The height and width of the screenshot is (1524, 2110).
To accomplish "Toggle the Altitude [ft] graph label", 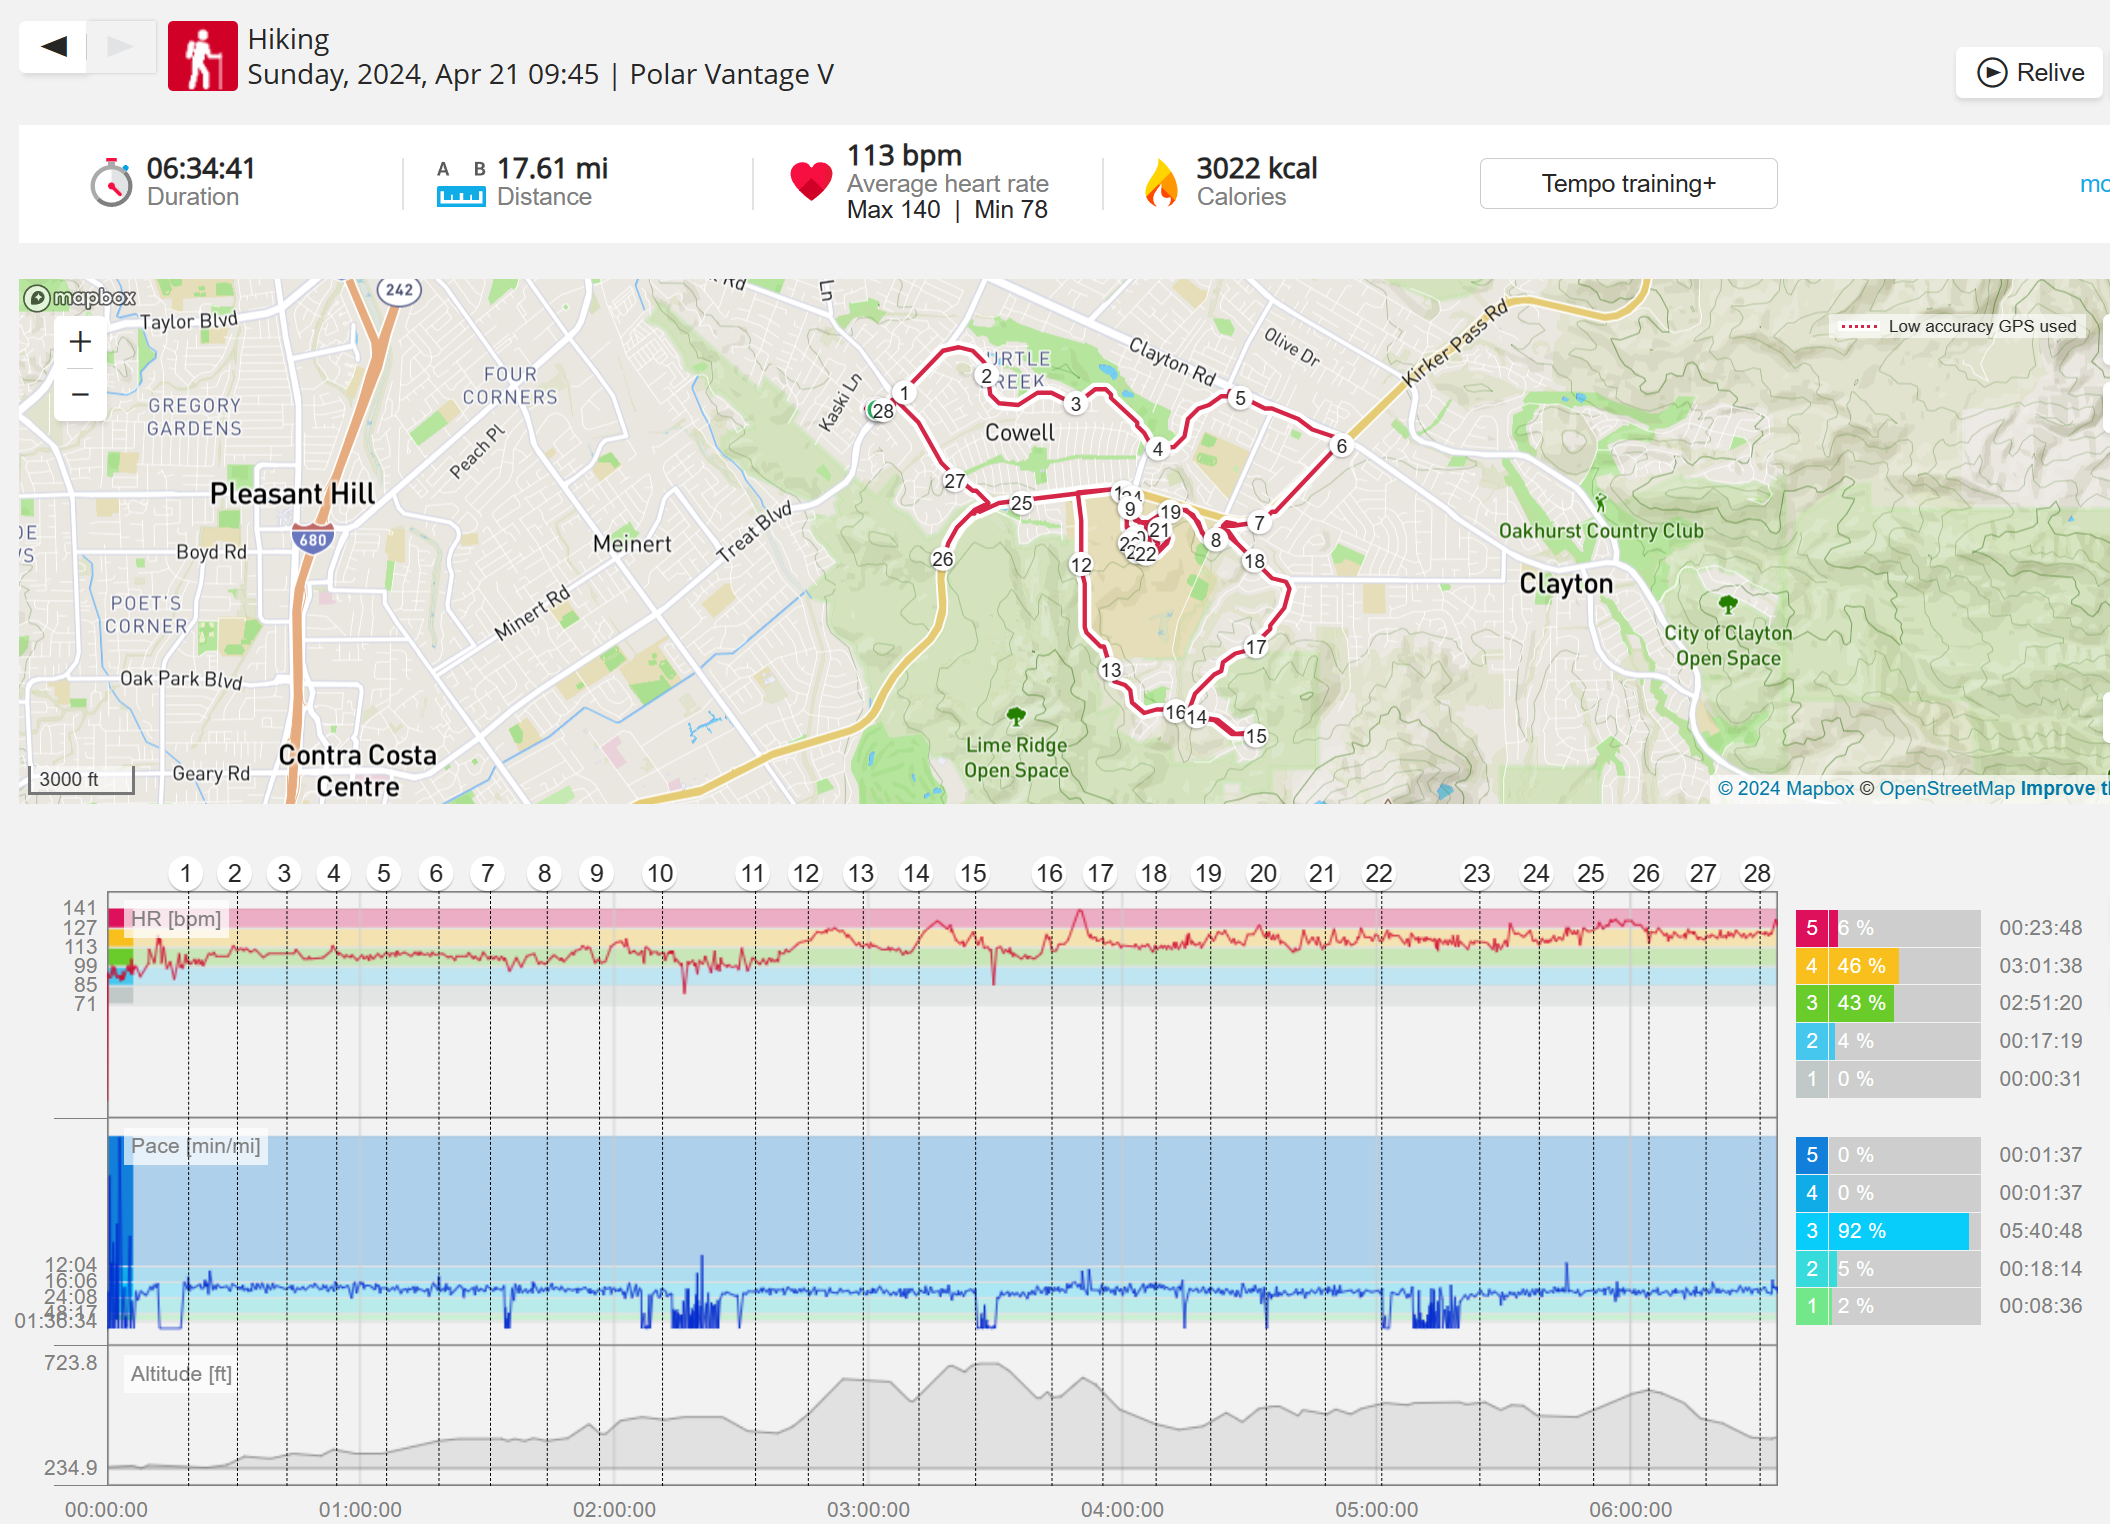I will pos(181,1374).
